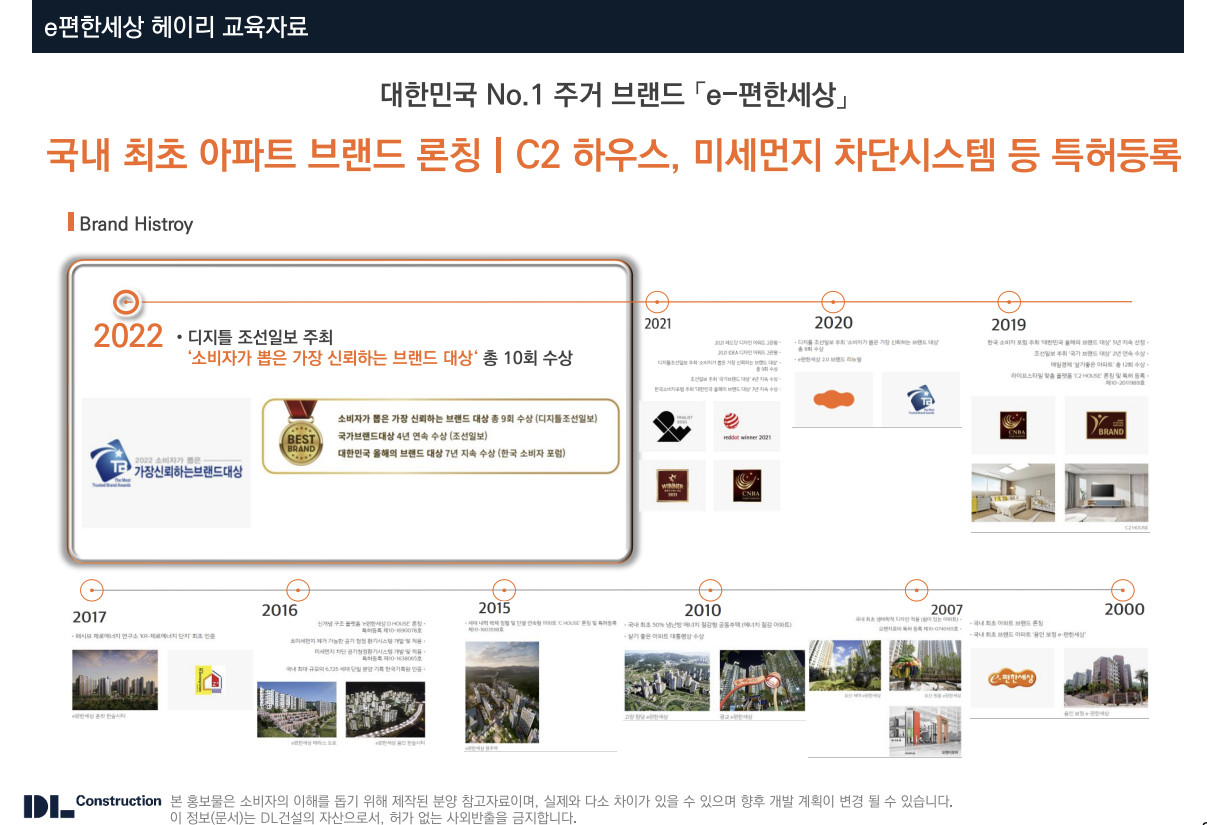
Task: Click the '2020' year label
Action: tap(833, 322)
